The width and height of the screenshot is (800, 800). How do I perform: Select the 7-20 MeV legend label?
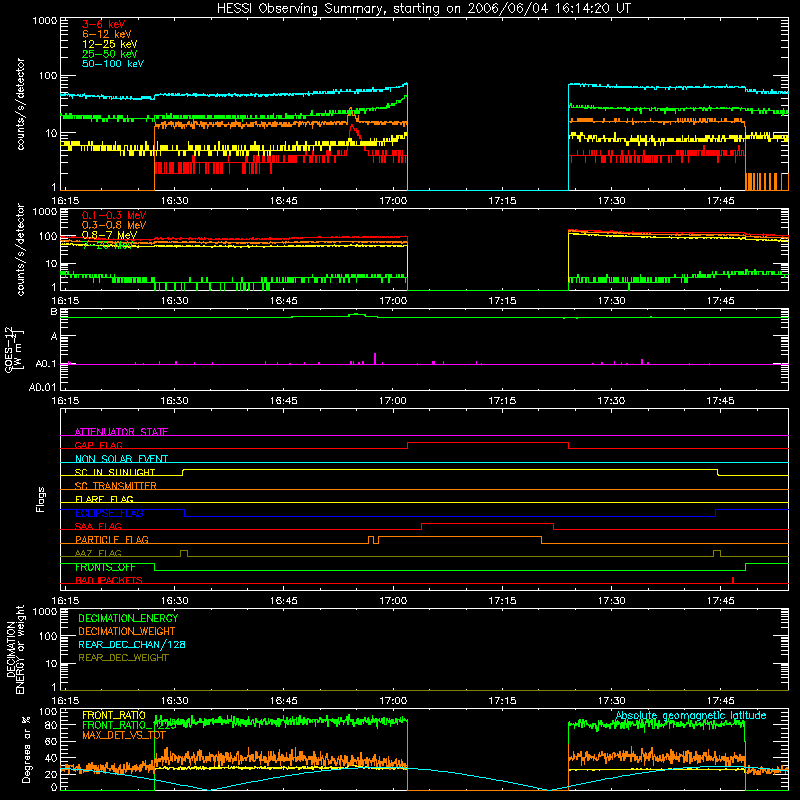pyautogui.click(x=107, y=245)
